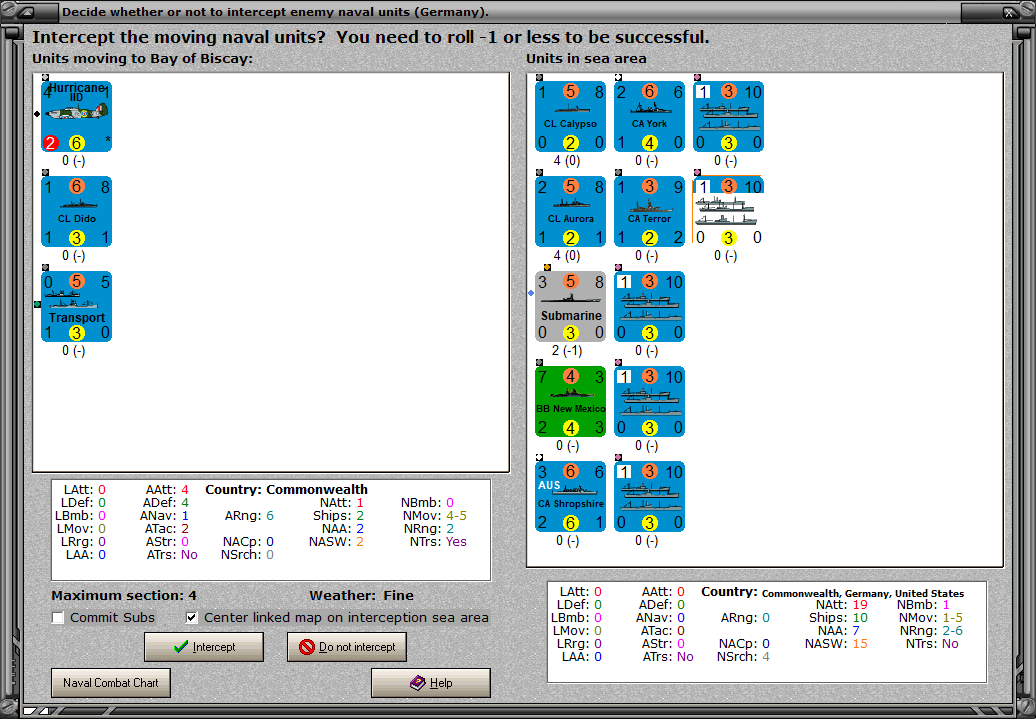Open the Naval Combat Chart
The image size is (1036, 719).
tap(110, 682)
